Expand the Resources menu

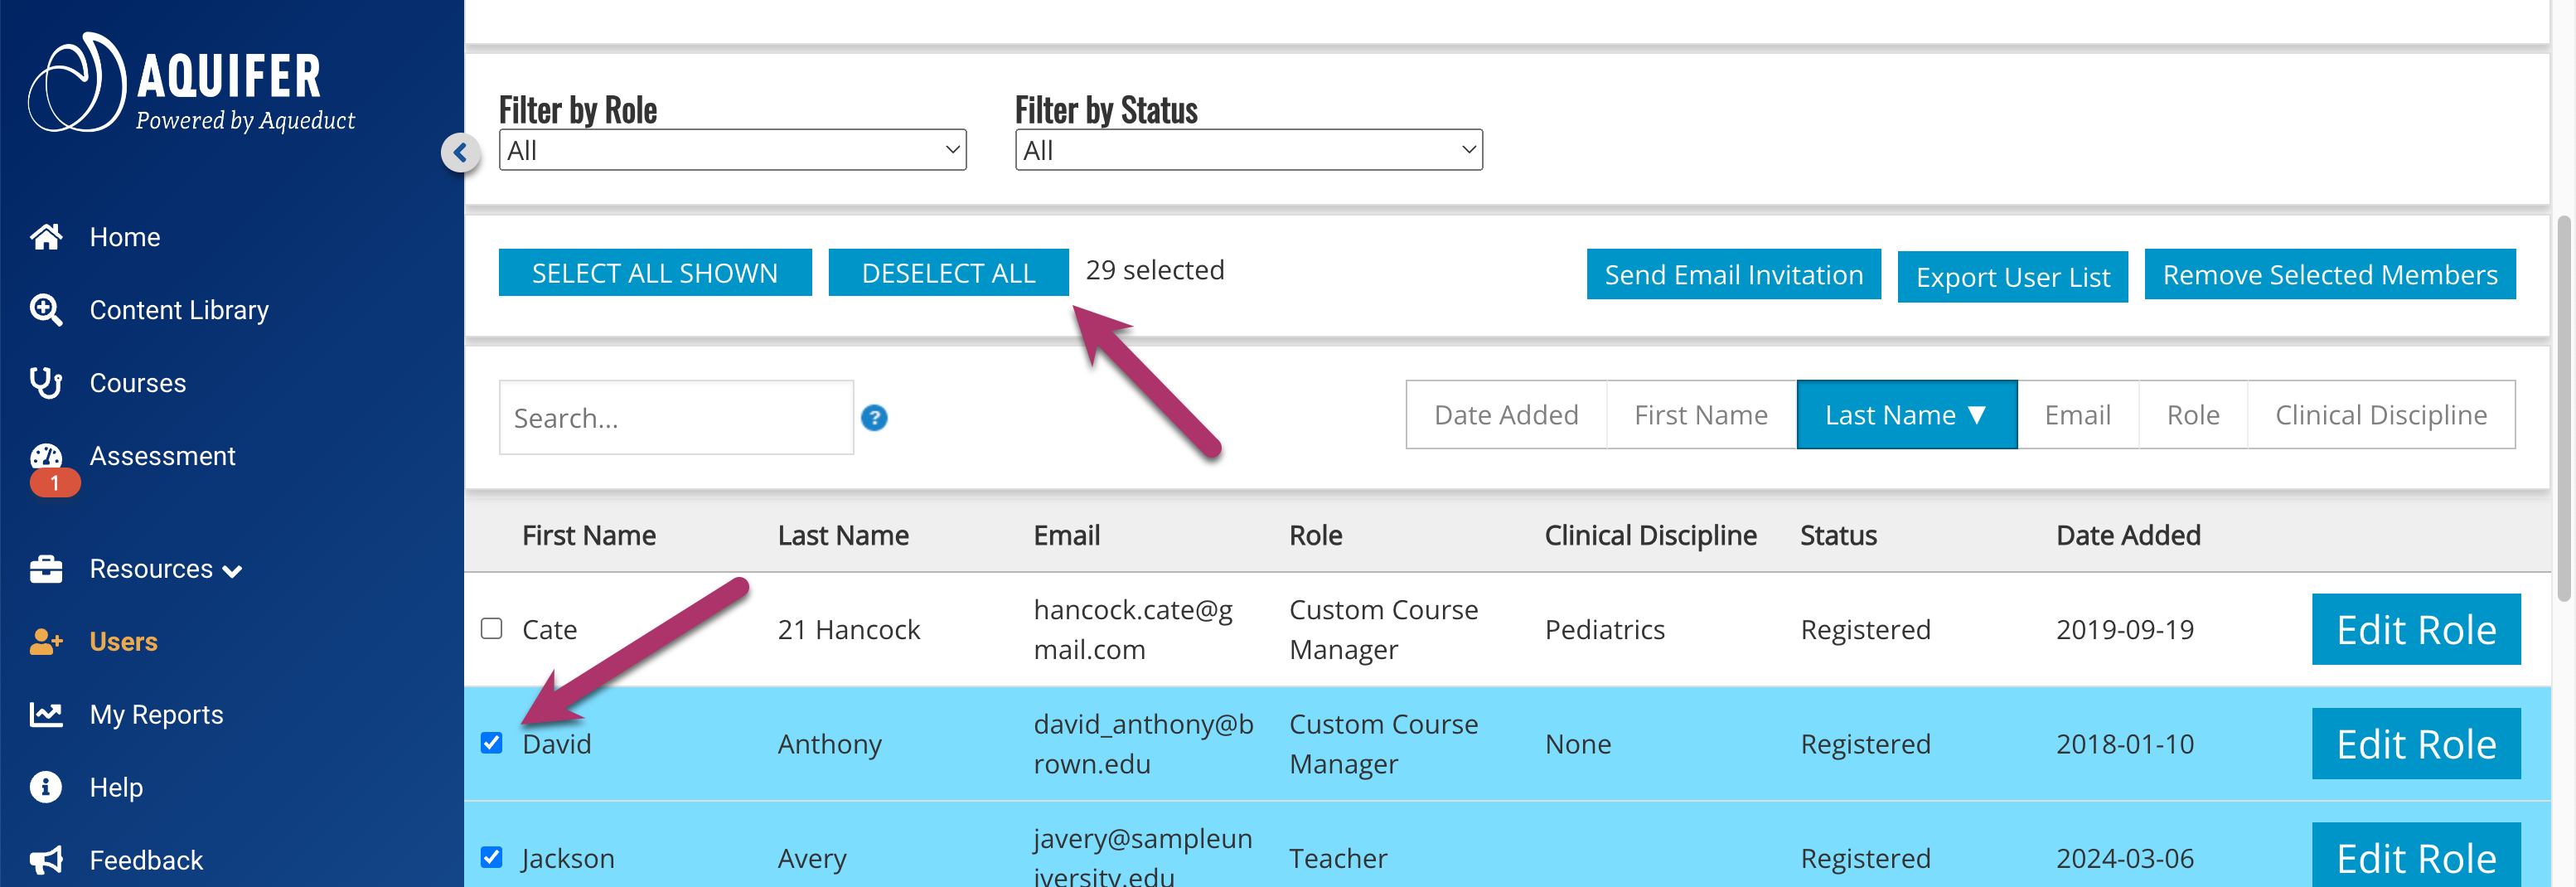click(x=166, y=569)
